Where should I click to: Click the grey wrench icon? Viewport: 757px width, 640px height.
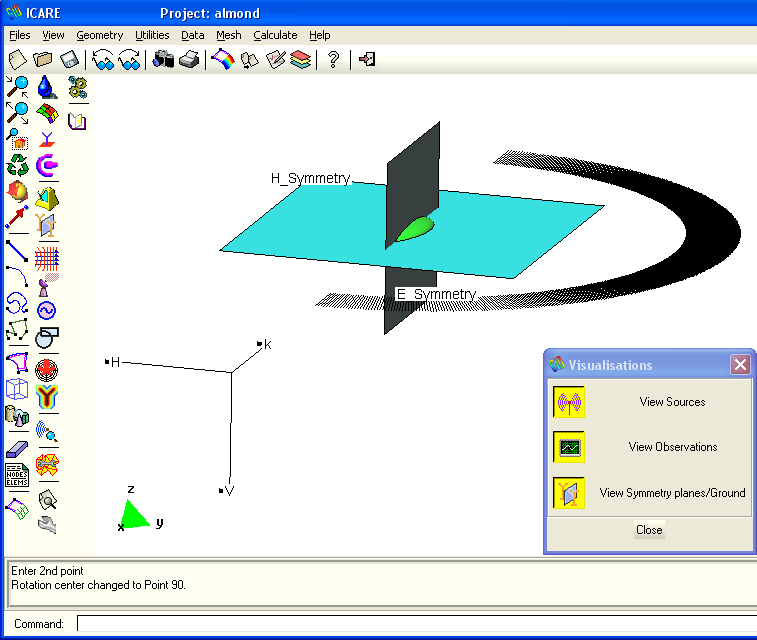pyautogui.click(x=47, y=525)
